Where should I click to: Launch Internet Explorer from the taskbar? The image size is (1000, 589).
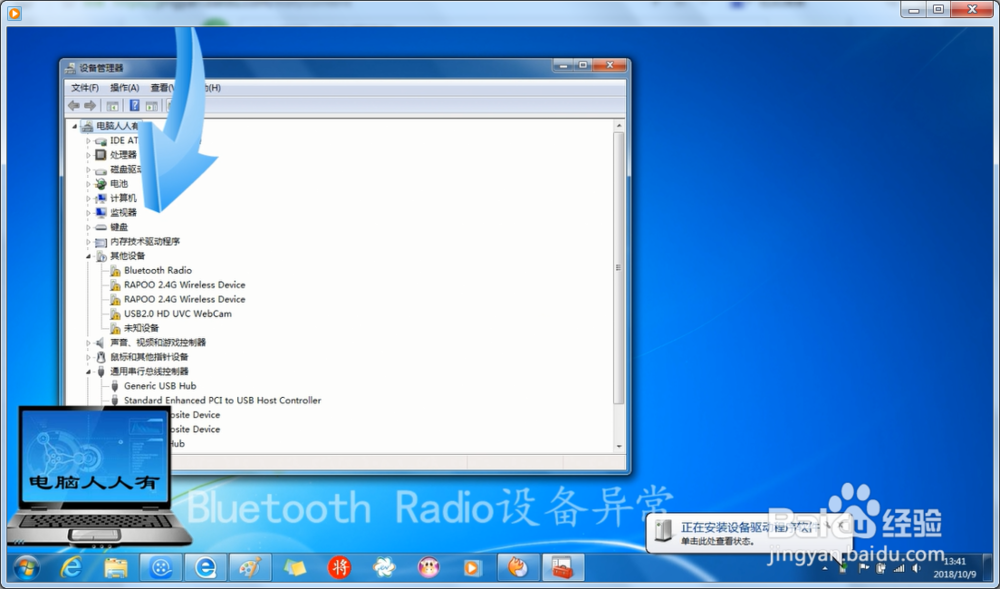pyautogui.click(x=71, y=567)
